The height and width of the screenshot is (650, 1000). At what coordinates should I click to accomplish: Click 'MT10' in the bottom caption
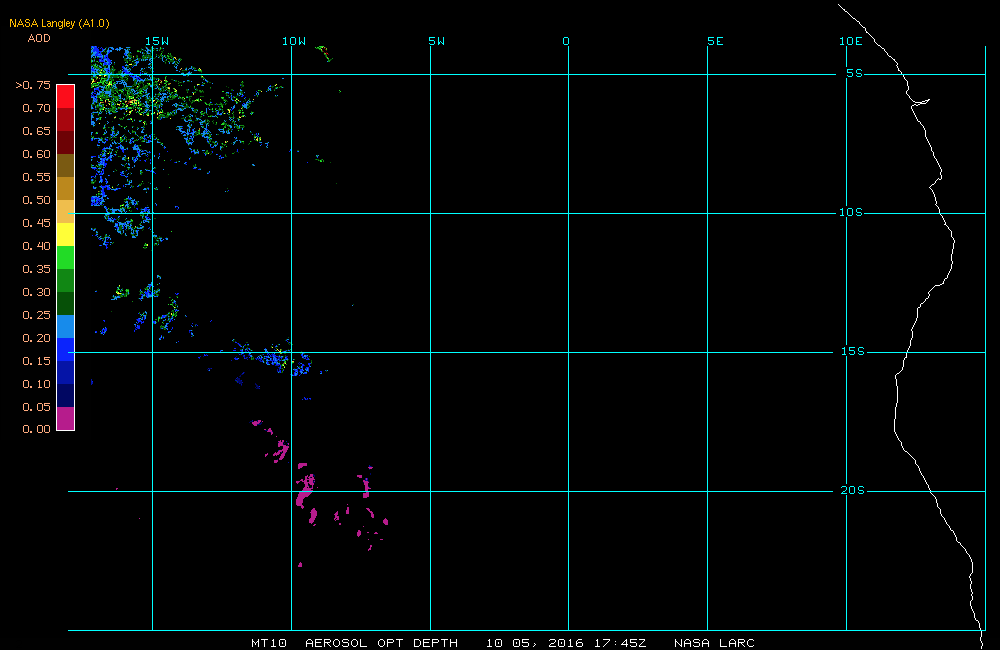coord(269,643)
